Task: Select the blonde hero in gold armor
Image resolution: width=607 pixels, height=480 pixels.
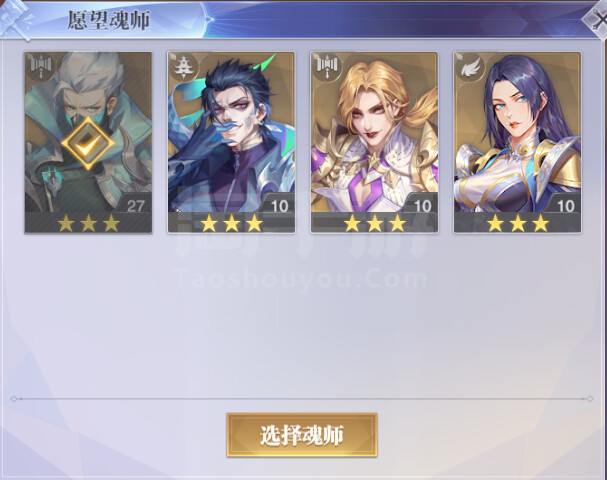Action: tap(374, 142)
